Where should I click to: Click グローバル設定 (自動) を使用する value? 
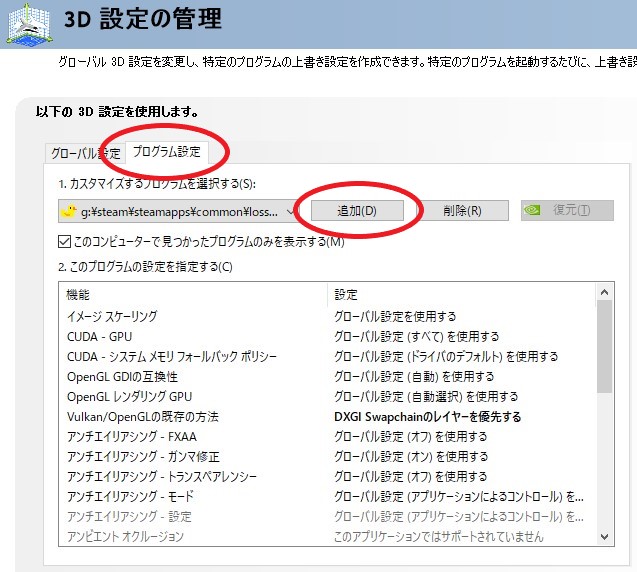coord(414,377)
